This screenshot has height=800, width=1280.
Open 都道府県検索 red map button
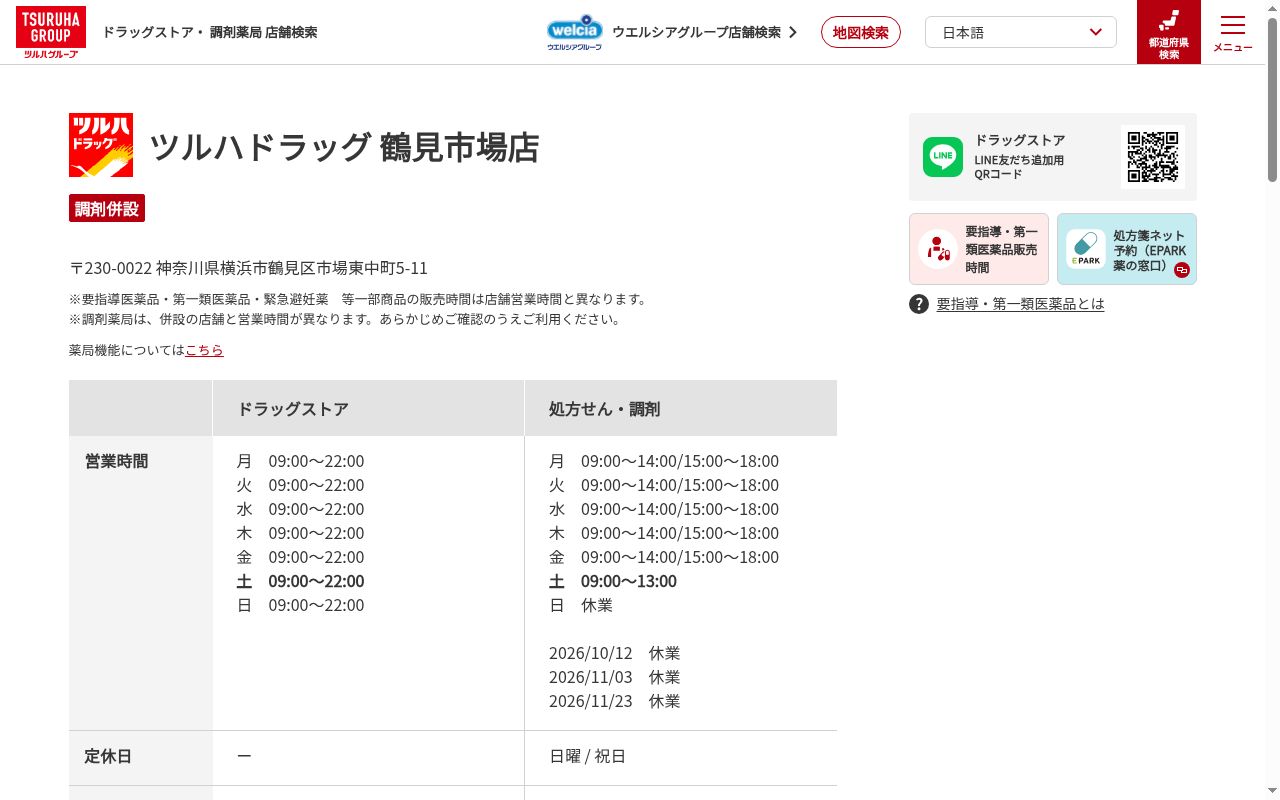(1169, 32)
